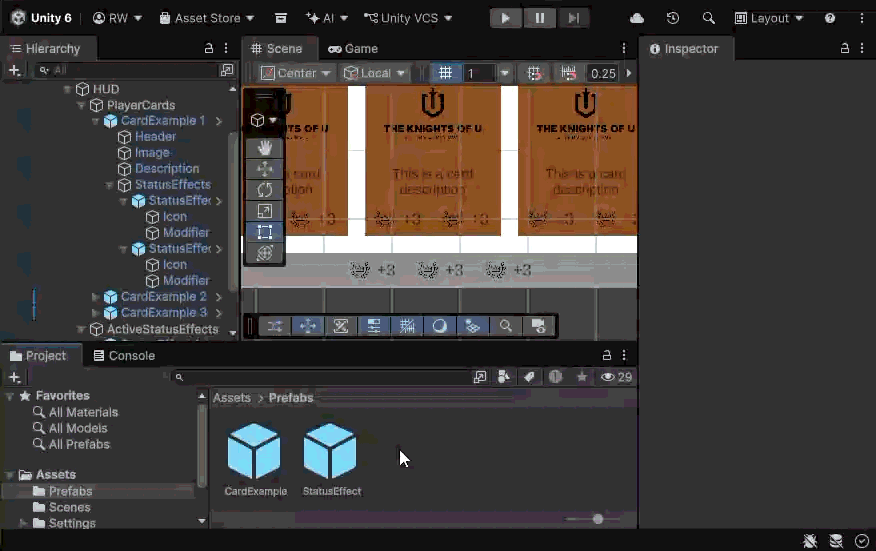Screen dimensions: 876x551
Task: Open prefab arrow for CardExample 1
Action: (x=219, y=121)
